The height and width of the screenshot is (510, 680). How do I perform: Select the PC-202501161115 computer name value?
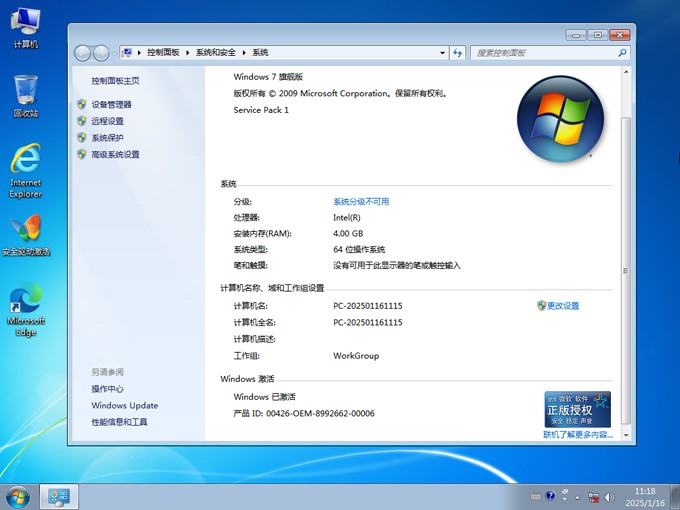click(368, 306)
